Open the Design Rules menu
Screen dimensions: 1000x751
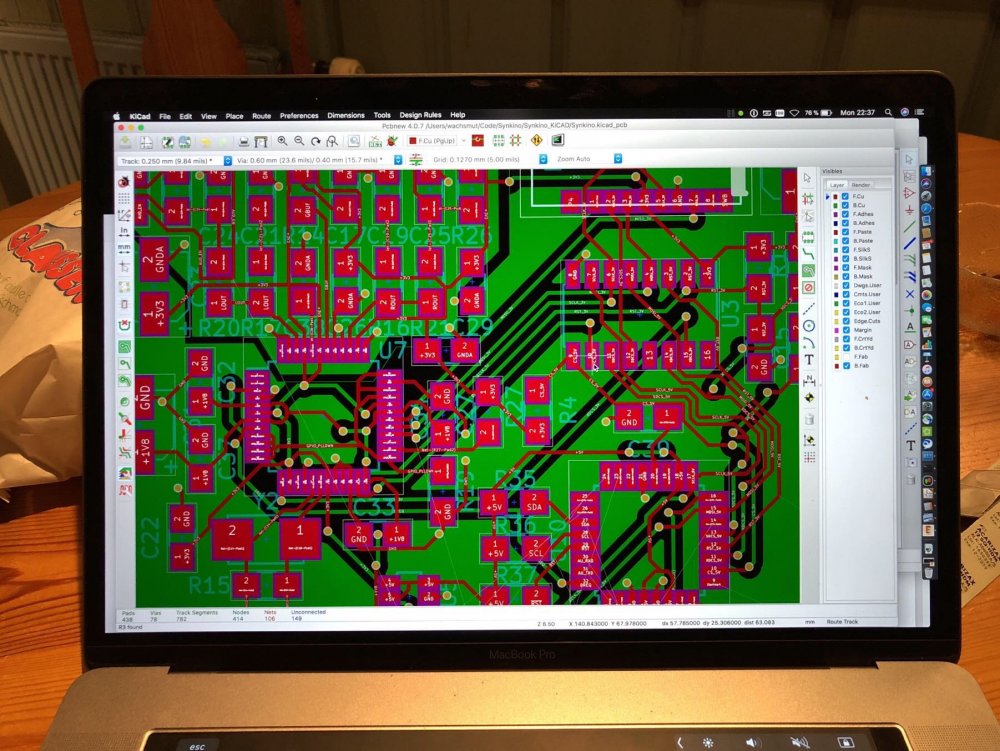(x=420, y=115)
